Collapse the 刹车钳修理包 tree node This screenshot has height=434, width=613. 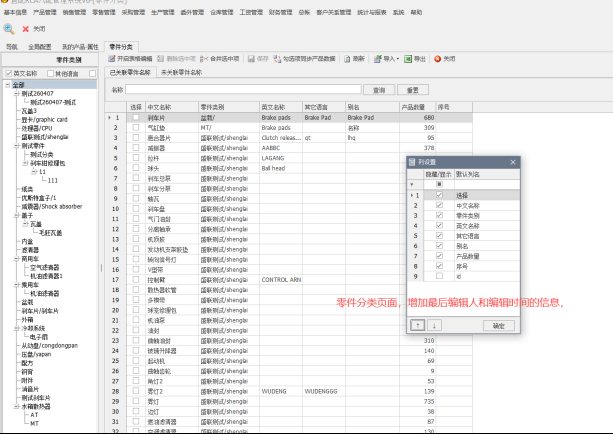(x=25, y=163)
